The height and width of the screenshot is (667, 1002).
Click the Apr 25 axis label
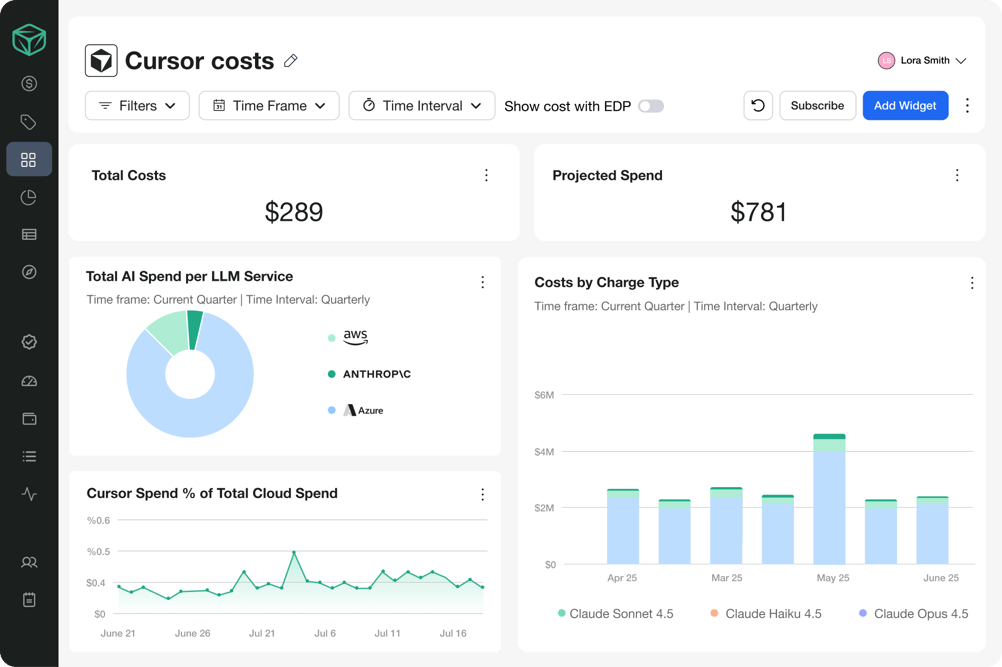622,578
